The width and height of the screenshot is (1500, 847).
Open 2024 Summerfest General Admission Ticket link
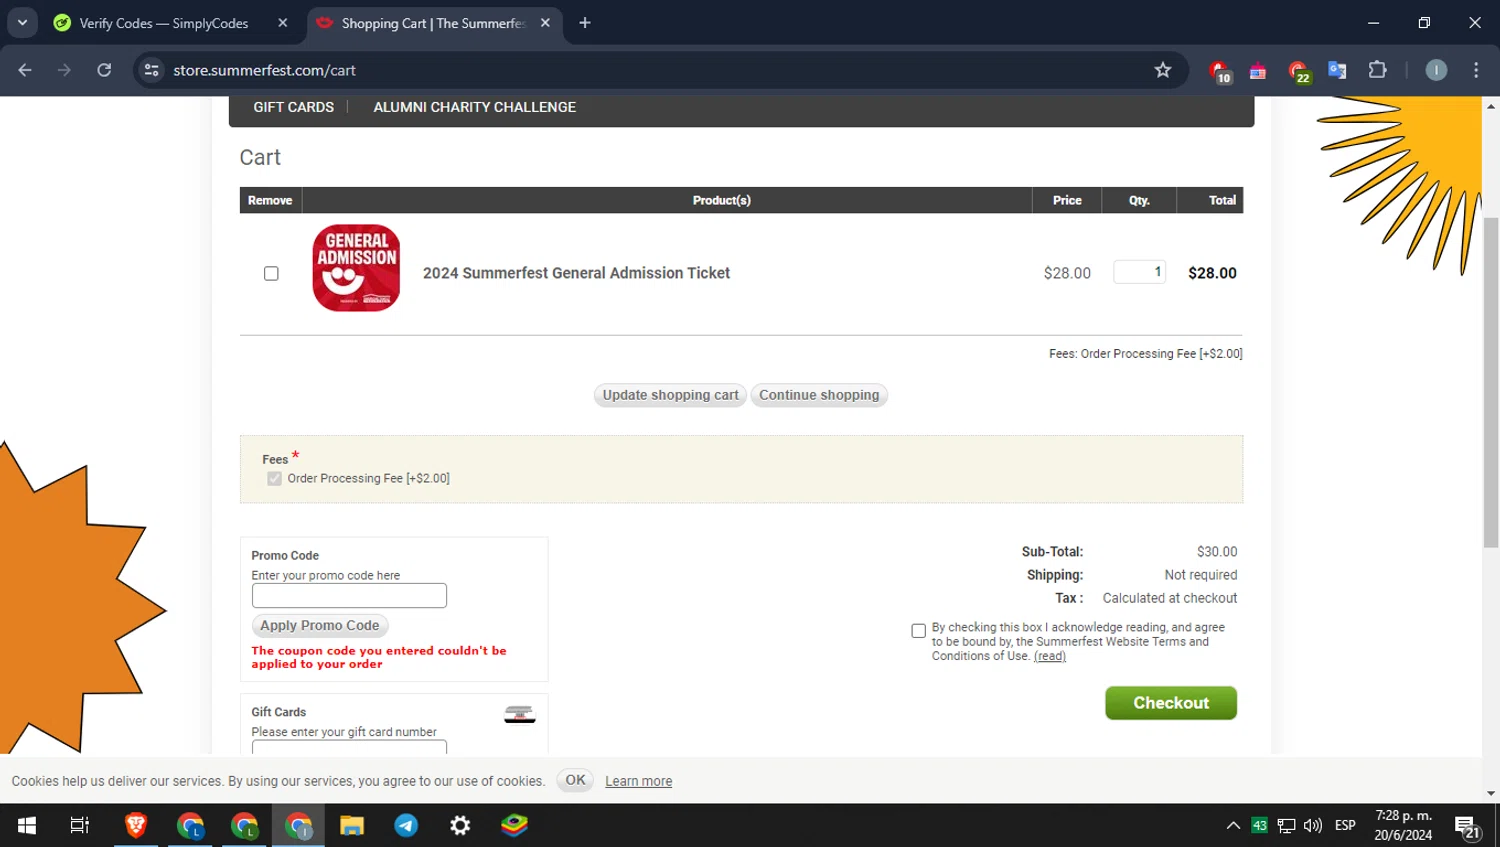576,273
